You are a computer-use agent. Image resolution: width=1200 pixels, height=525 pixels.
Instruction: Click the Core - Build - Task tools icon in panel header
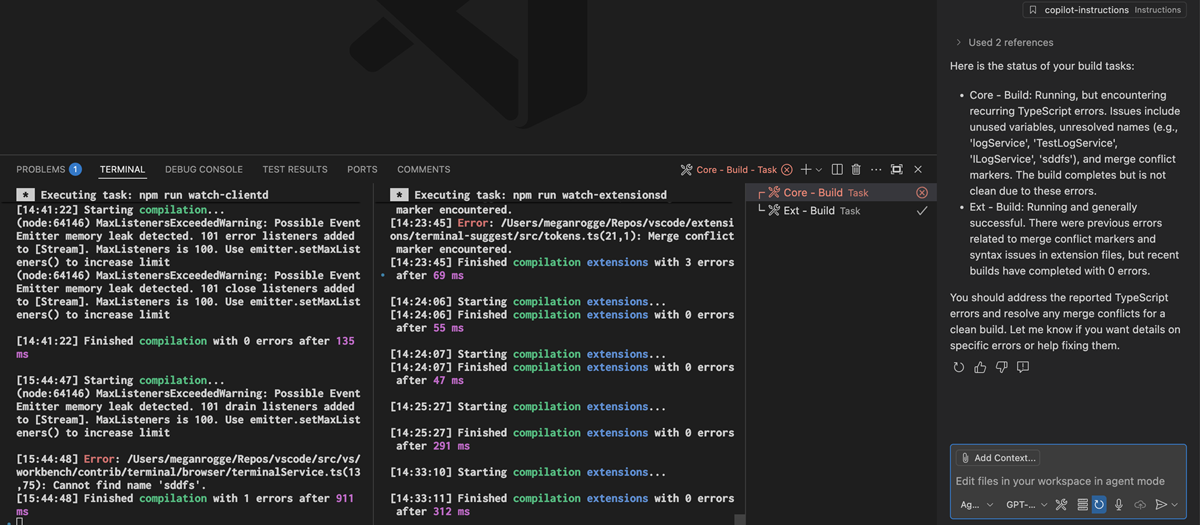pyautogui.click(x=687, y=169)
